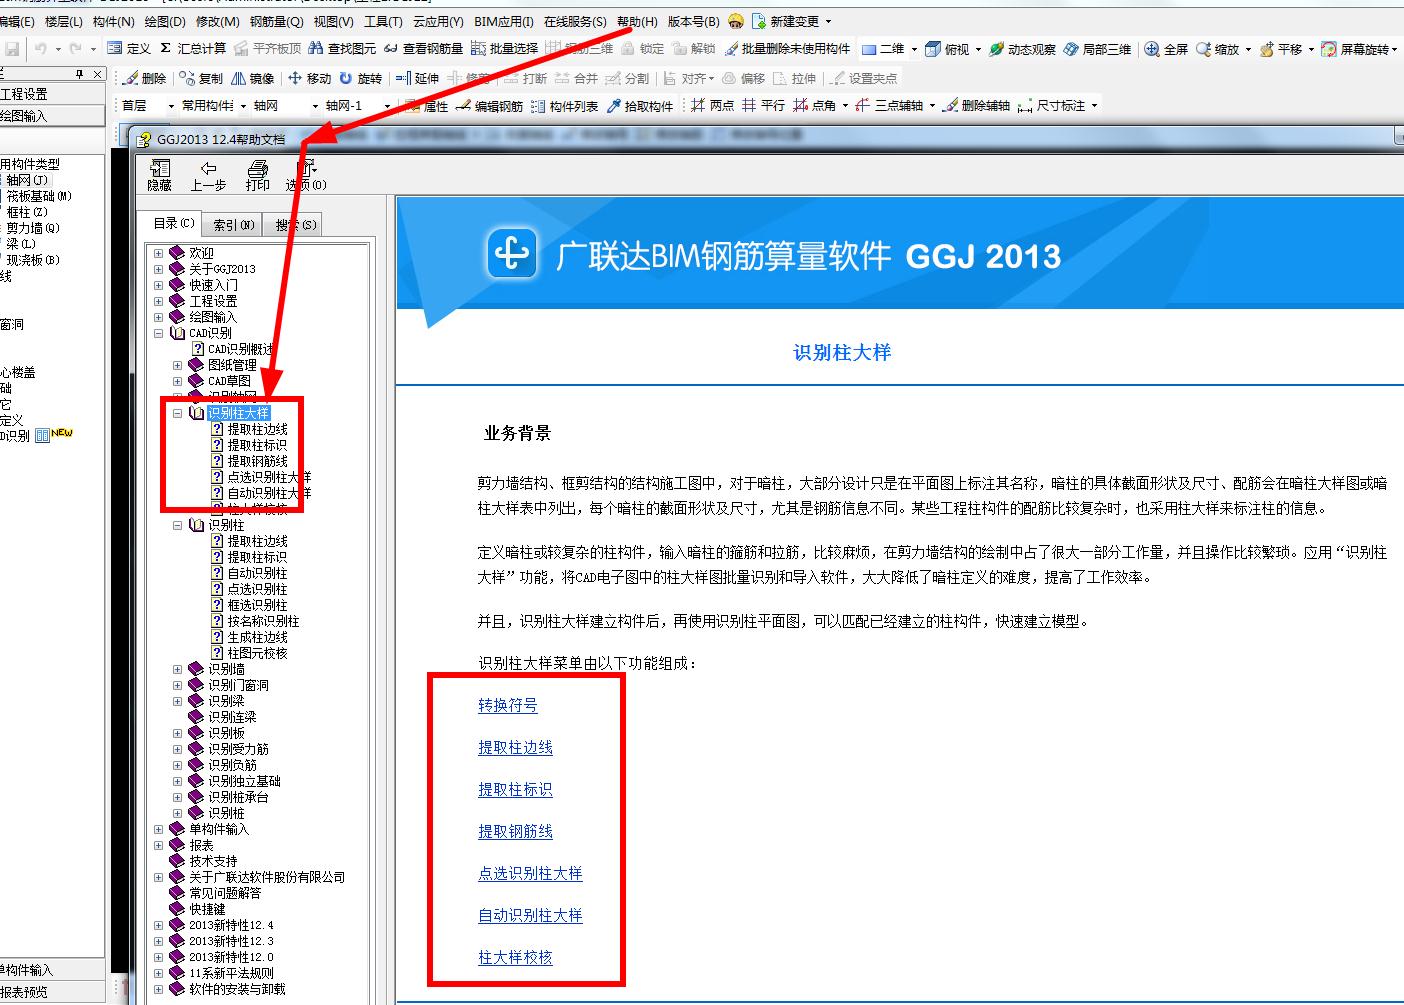Viewport: 1404px width, 1005px height.
Task: Click 删除辅轴 delete auxiliary axis
Action: 976,105
